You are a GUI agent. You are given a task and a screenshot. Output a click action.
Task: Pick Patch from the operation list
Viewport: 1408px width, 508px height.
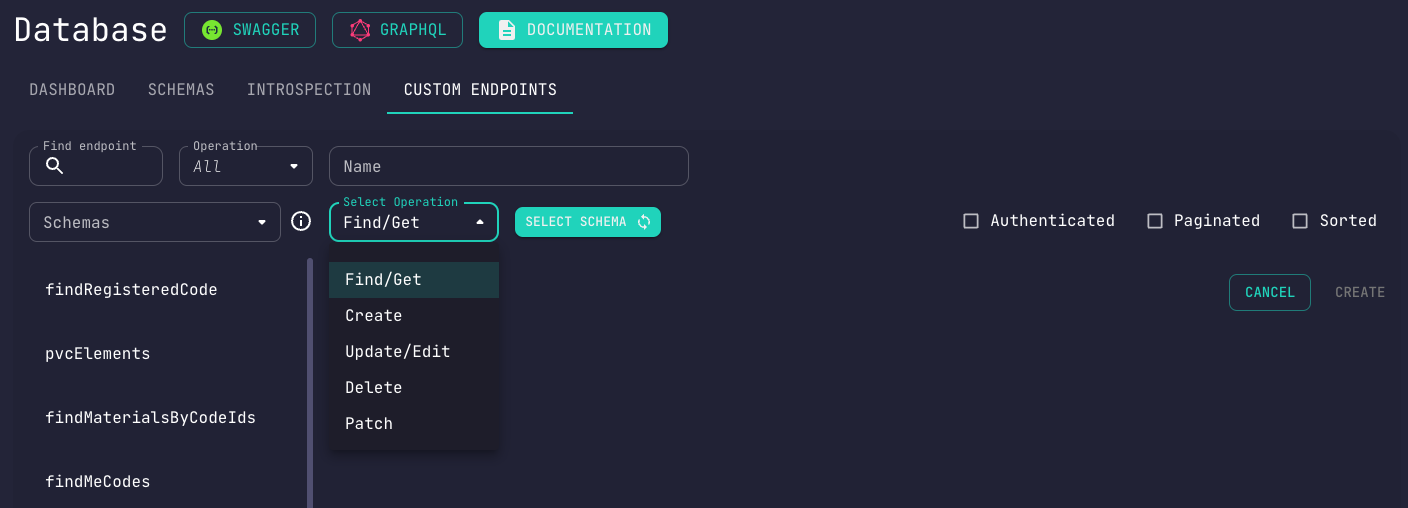(414, 424)
